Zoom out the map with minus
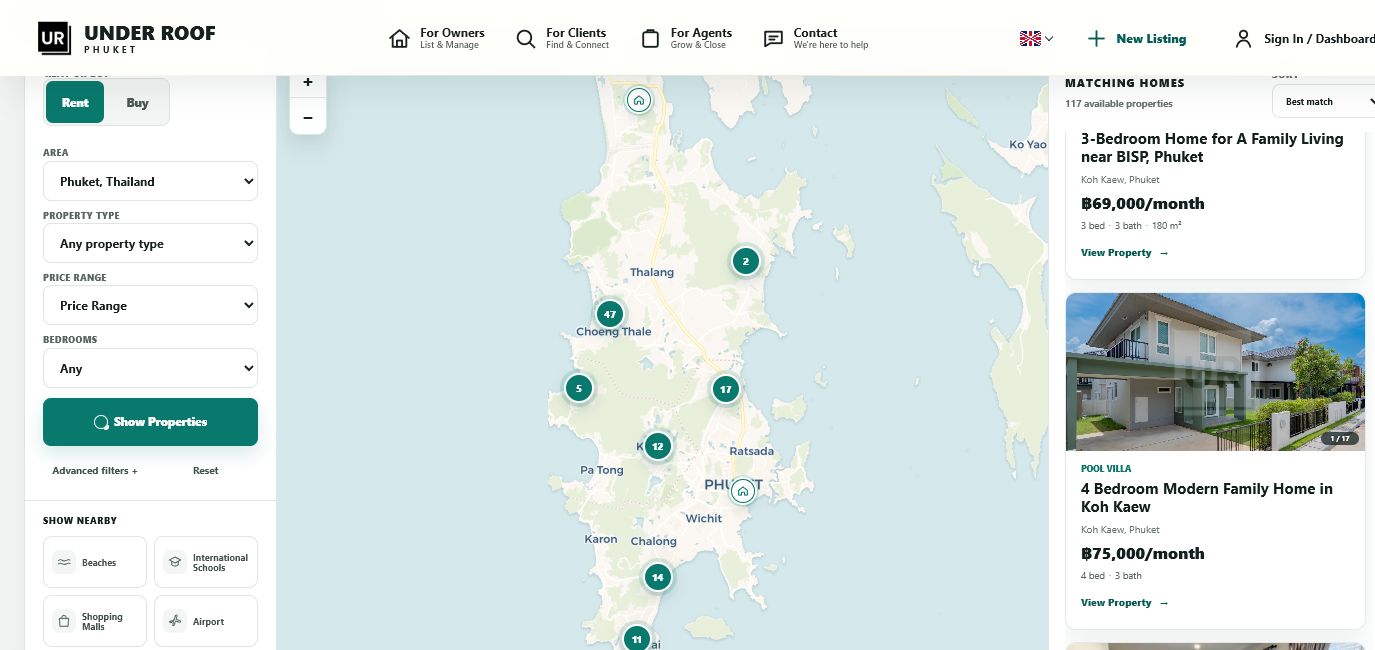 tap(308, 118)
